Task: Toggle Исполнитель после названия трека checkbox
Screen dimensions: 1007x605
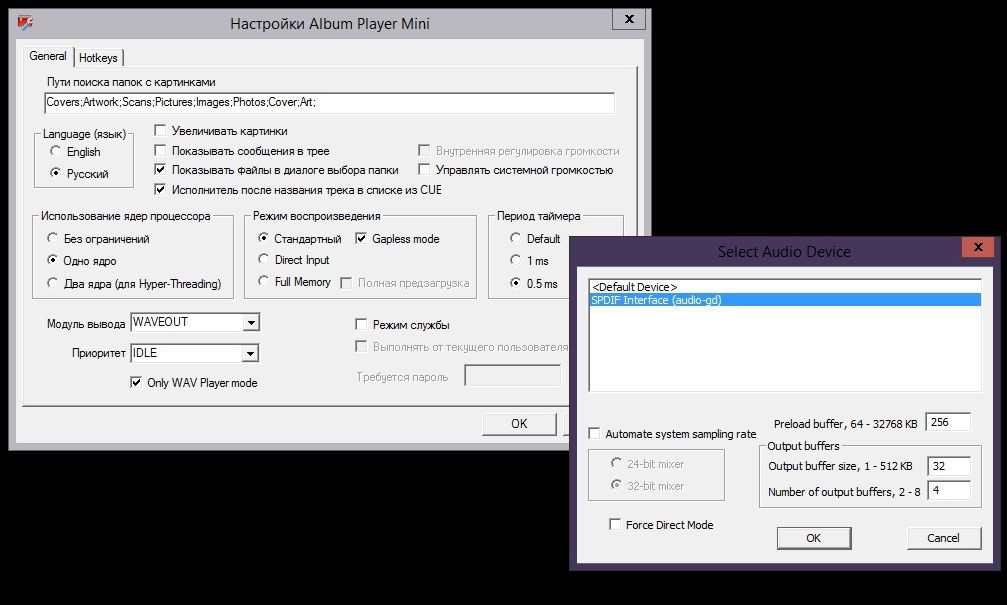Action: click(x=160, y=189)
